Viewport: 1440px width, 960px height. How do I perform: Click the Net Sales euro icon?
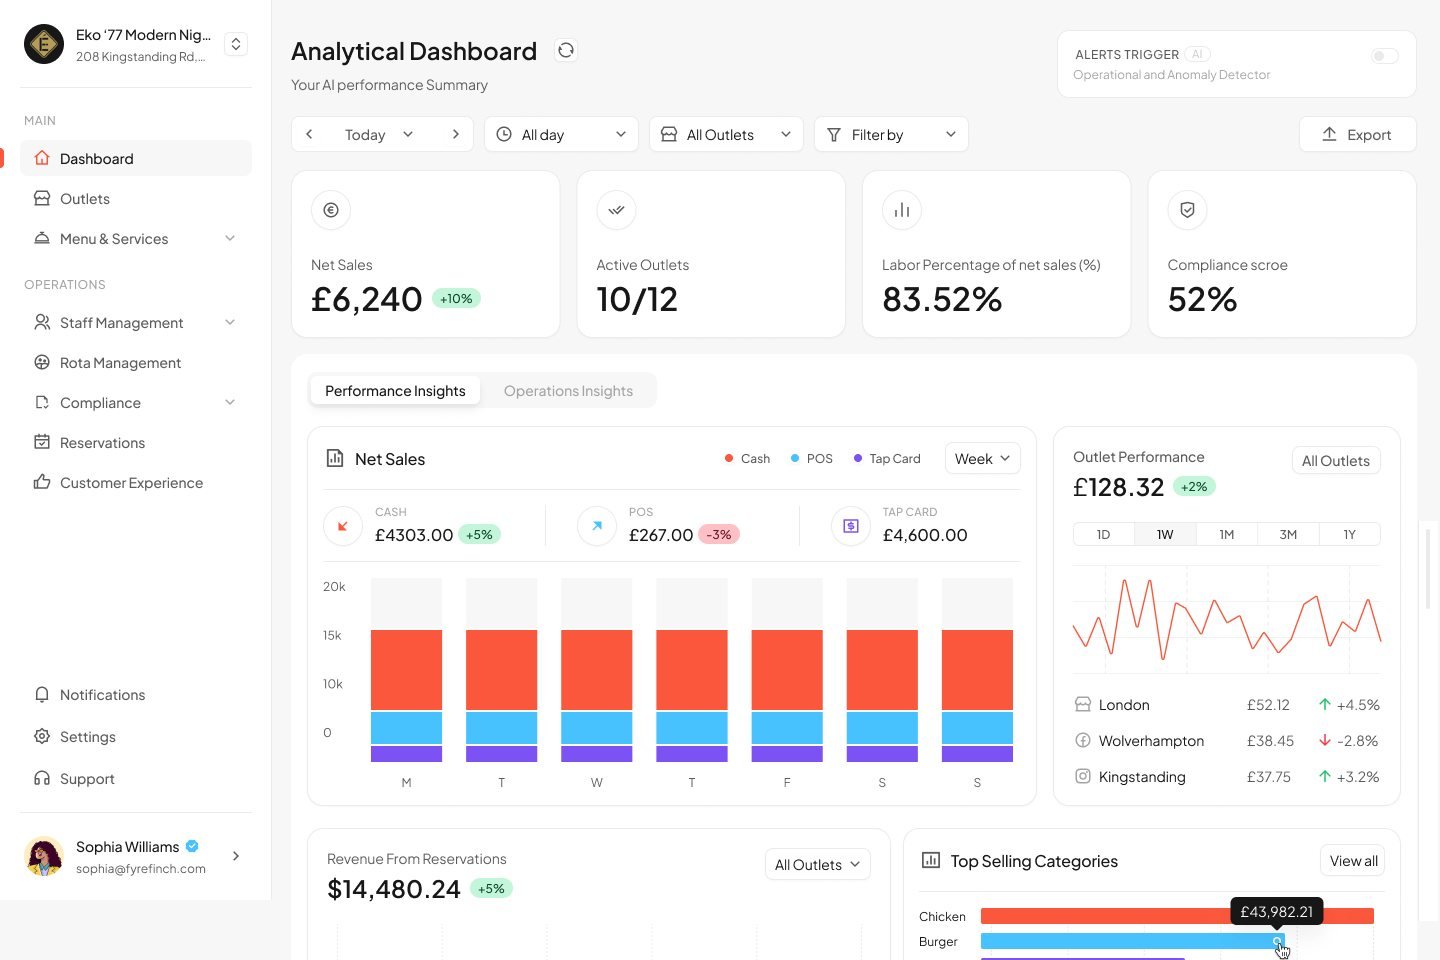coord(331,210)
